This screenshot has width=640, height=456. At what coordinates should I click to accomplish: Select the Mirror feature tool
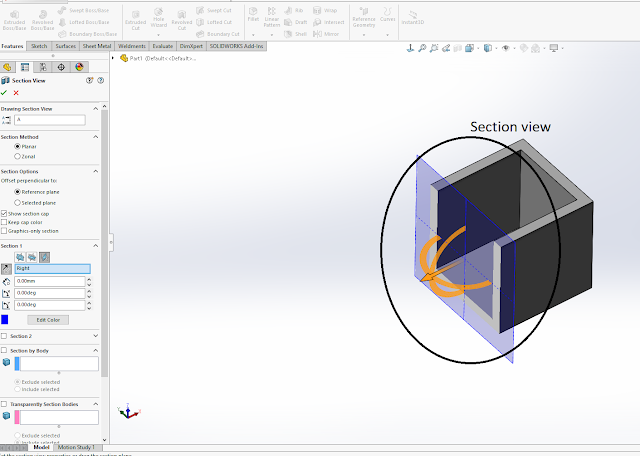click(326, 34)
